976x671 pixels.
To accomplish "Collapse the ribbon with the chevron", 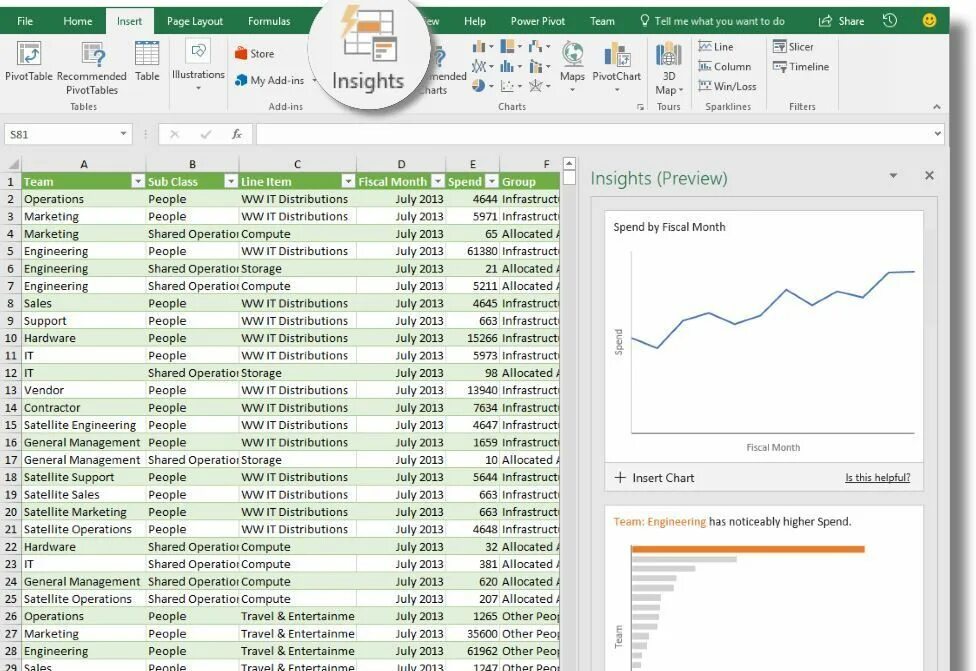I will click(937, 107).
